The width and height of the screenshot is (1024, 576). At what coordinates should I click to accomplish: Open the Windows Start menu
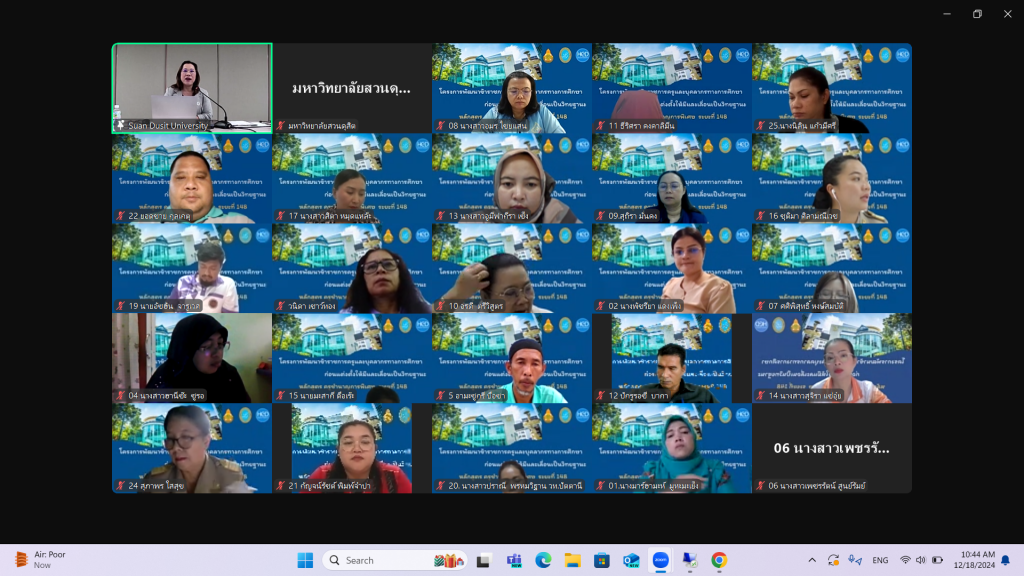305,560
